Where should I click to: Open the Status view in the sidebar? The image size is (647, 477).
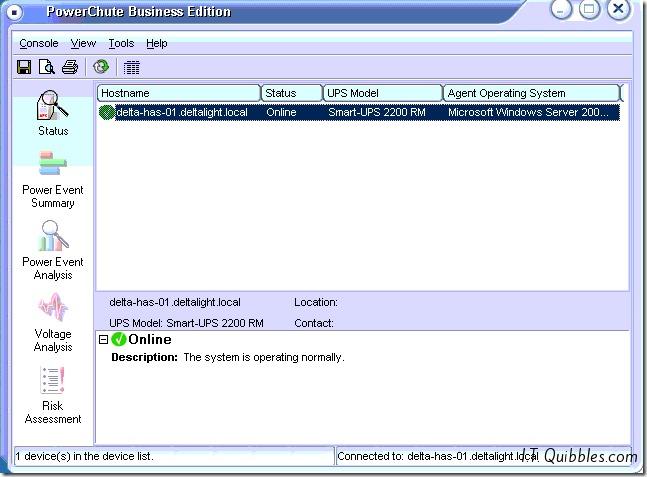[53, 113]
